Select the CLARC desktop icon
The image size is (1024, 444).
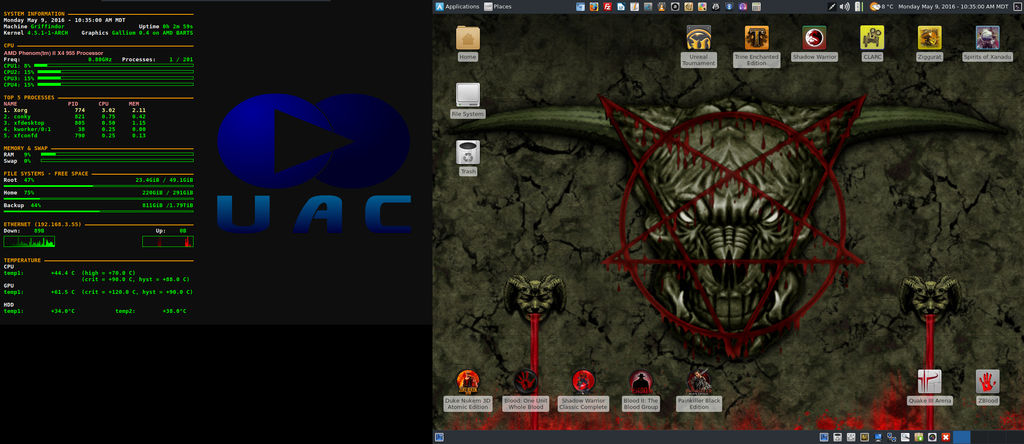[872, 43]
